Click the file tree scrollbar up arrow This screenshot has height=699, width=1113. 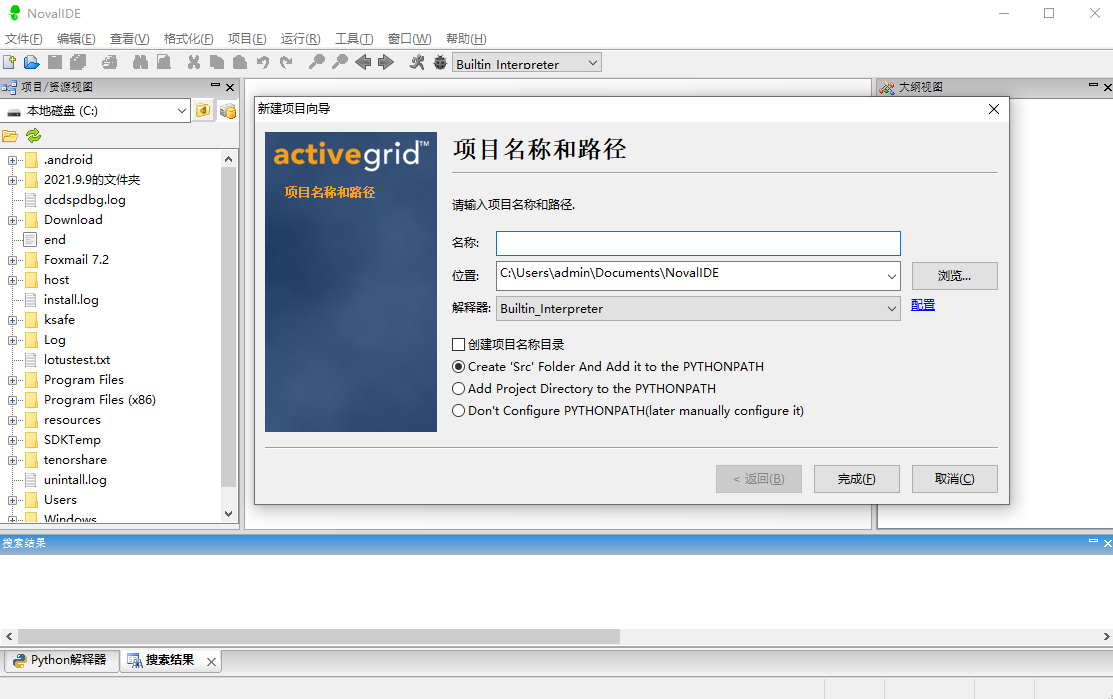tap(229, 159)
